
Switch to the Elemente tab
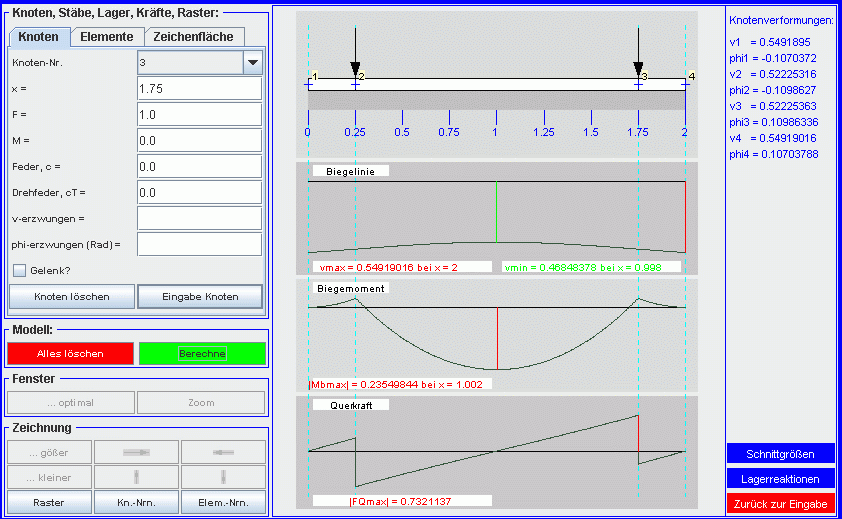click(106, 37)
